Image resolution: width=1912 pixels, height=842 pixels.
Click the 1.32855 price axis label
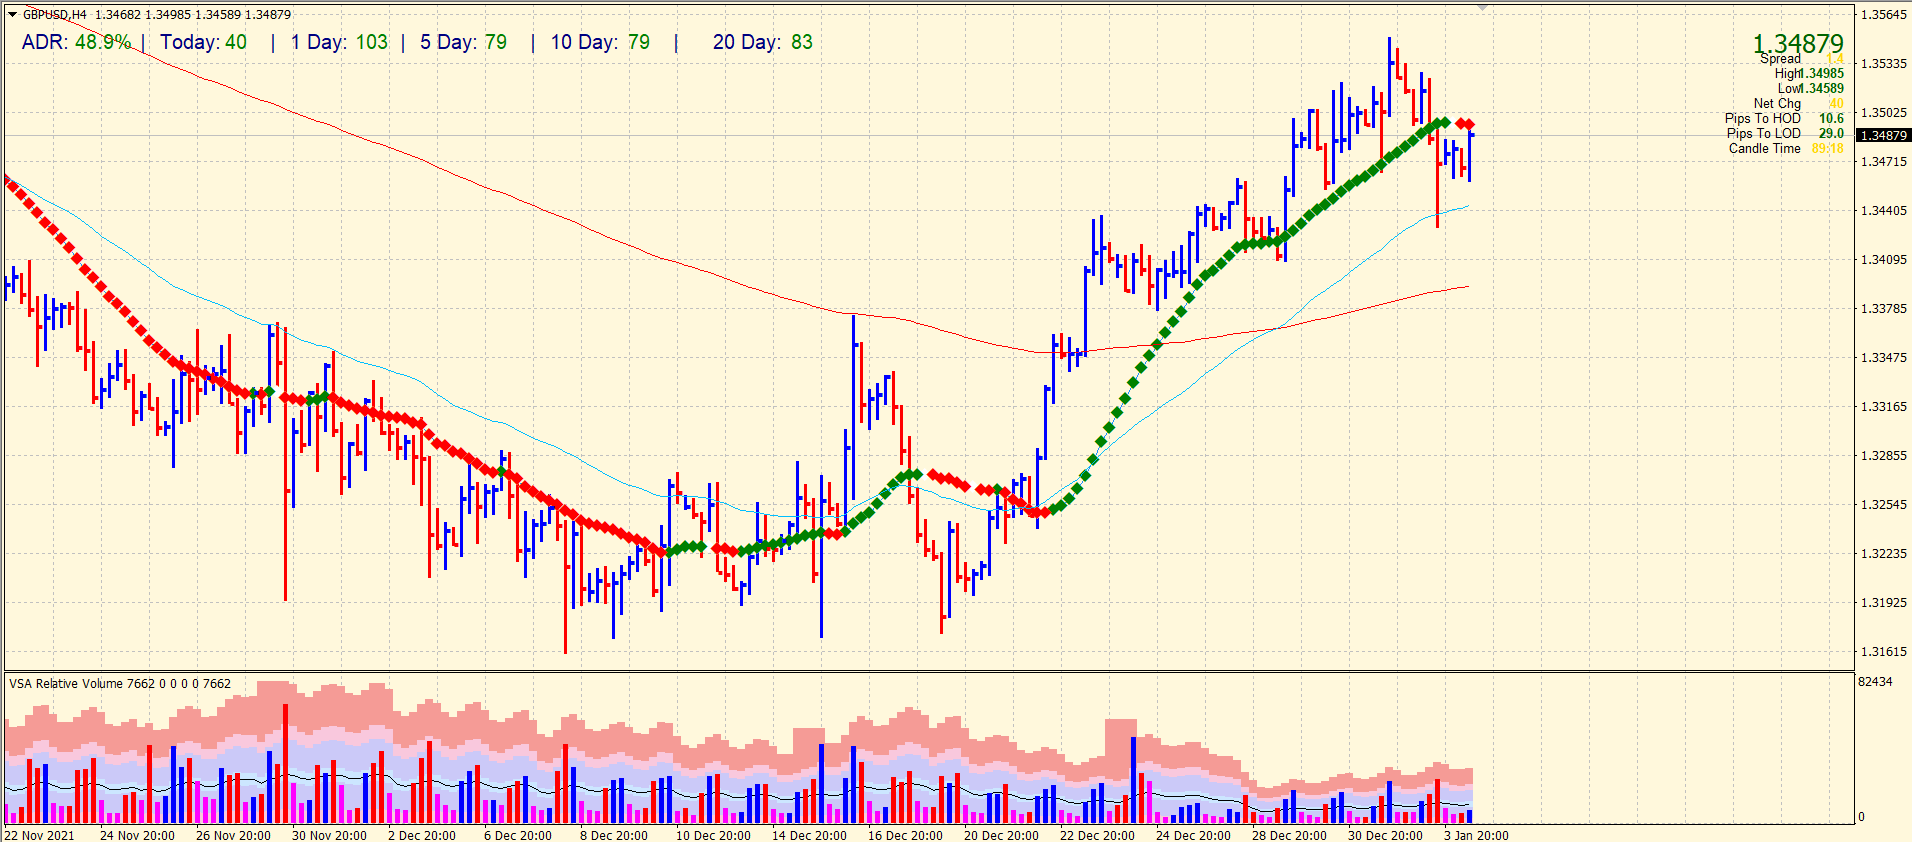[x=1884, y=456]
